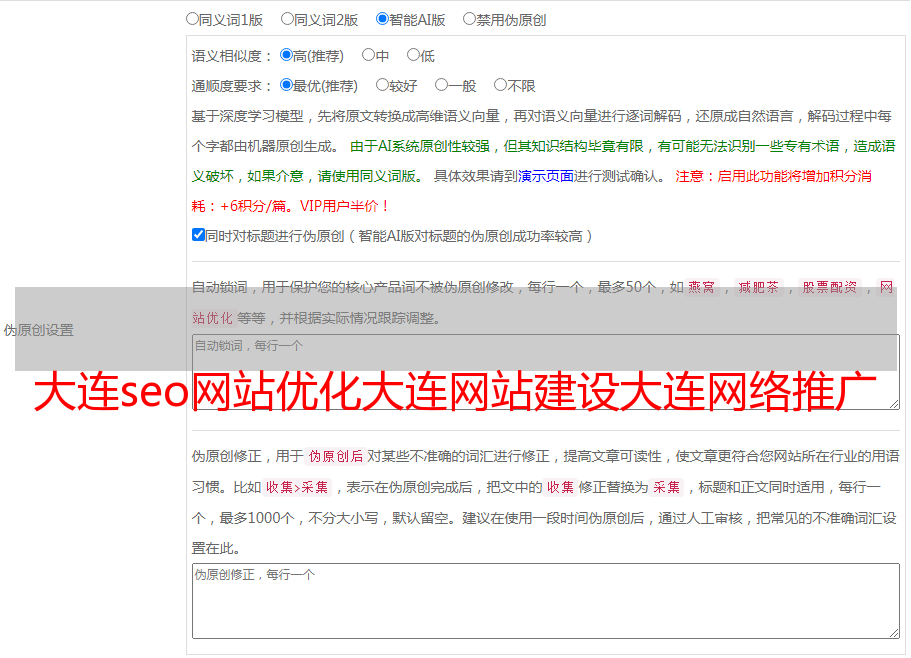The width and height of the screenshot is (911, 658).
Task: Set 通顺度要求 to 最优(推荐)
Action: tap(286, 85)
